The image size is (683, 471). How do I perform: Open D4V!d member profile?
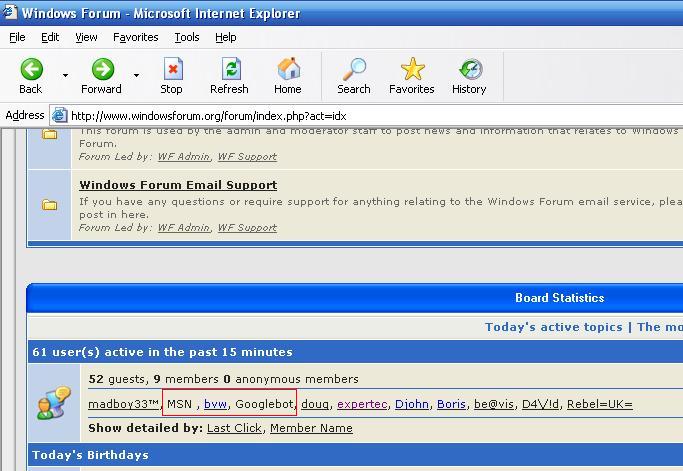coord(540,404)
